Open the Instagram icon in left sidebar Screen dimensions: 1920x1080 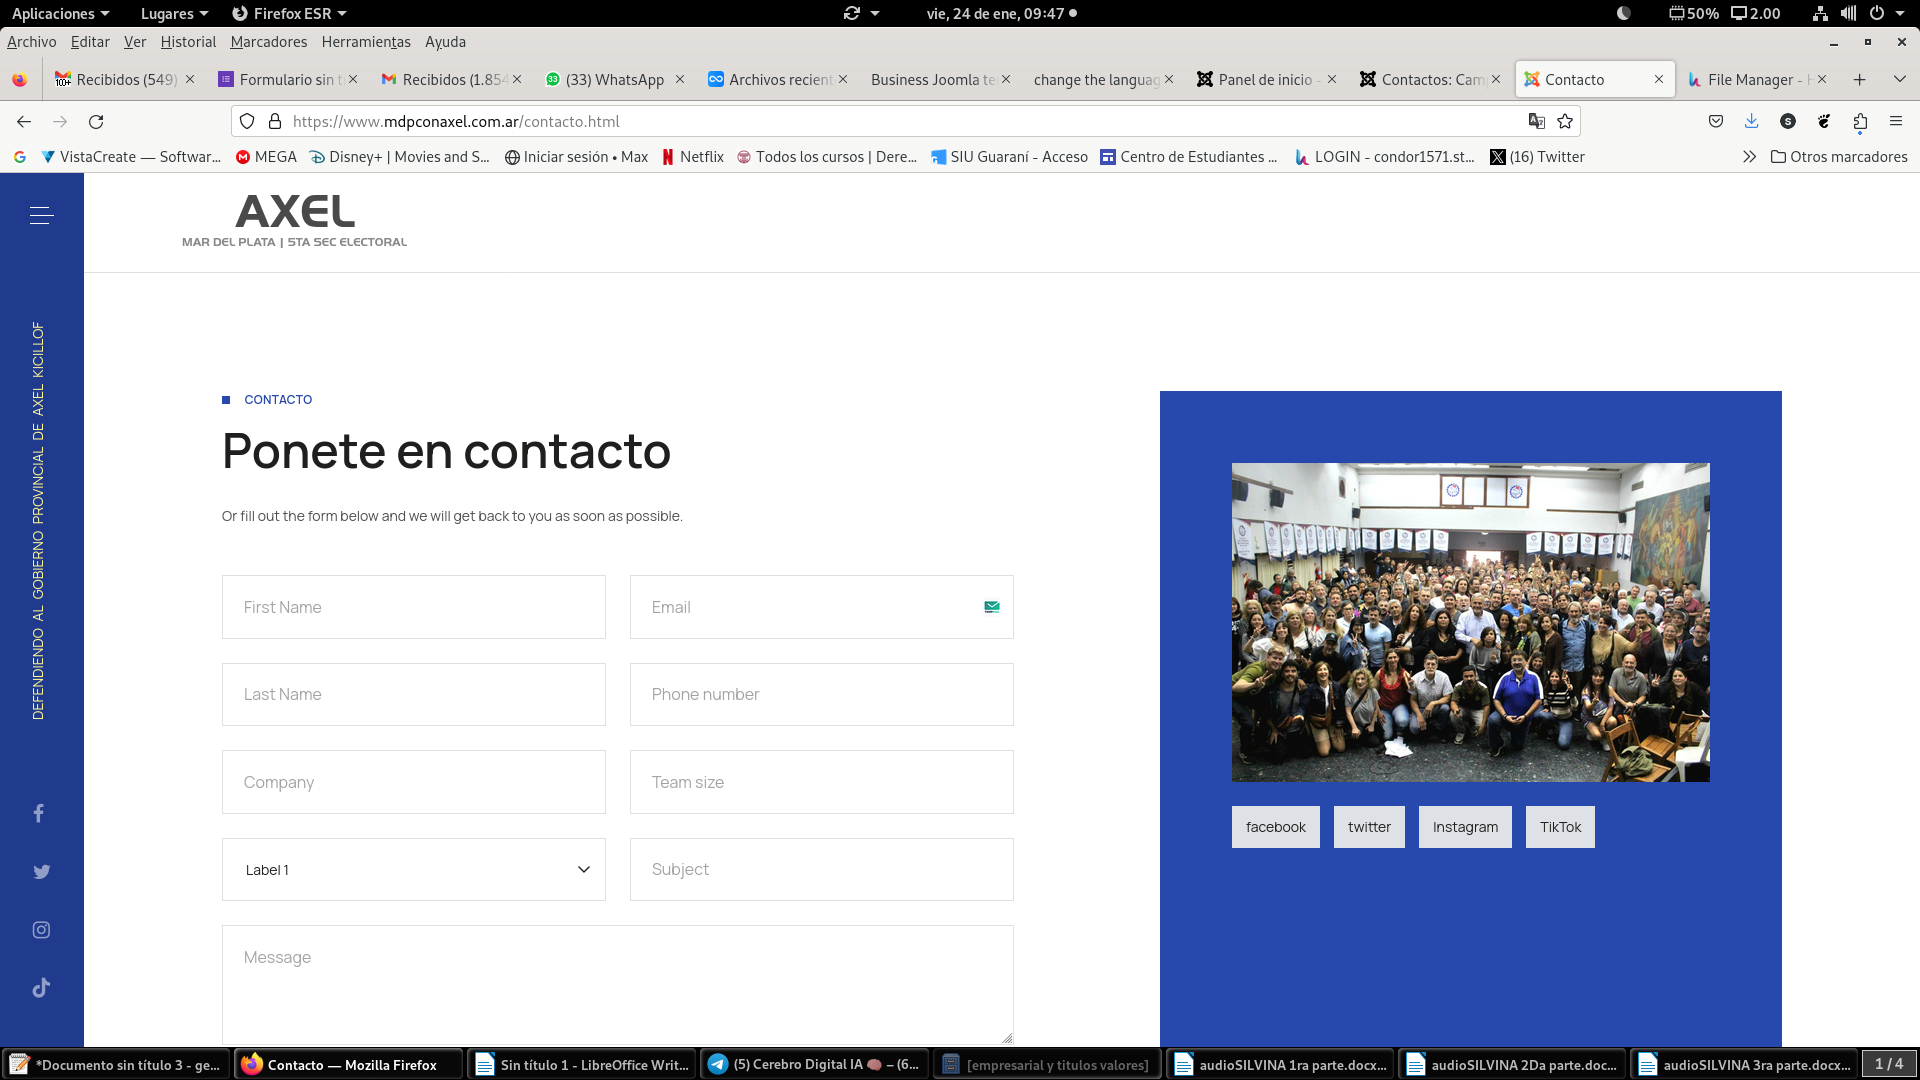click(41, 930)
